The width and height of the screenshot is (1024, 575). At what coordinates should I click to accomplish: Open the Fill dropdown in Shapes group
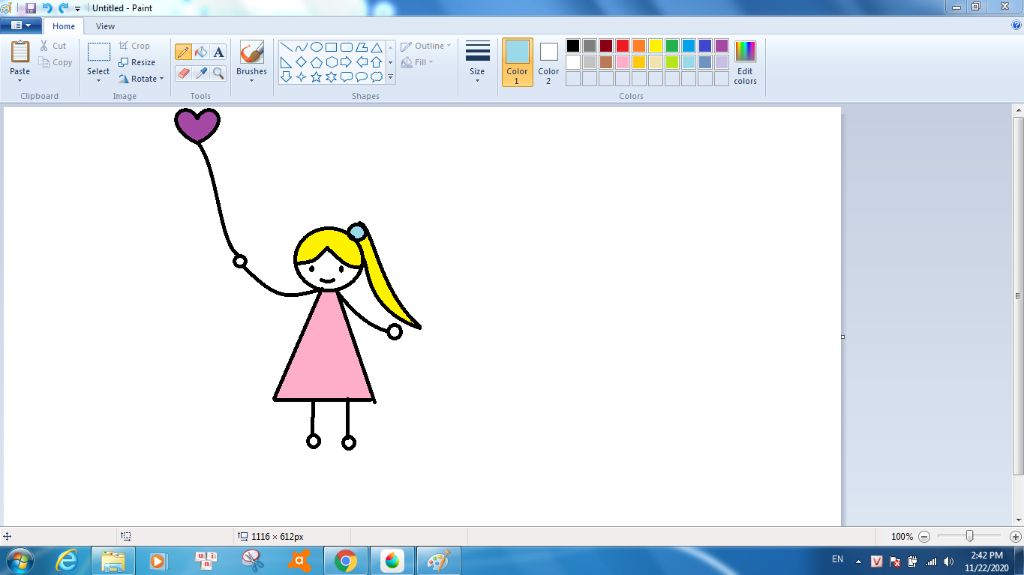pos(417,62)
